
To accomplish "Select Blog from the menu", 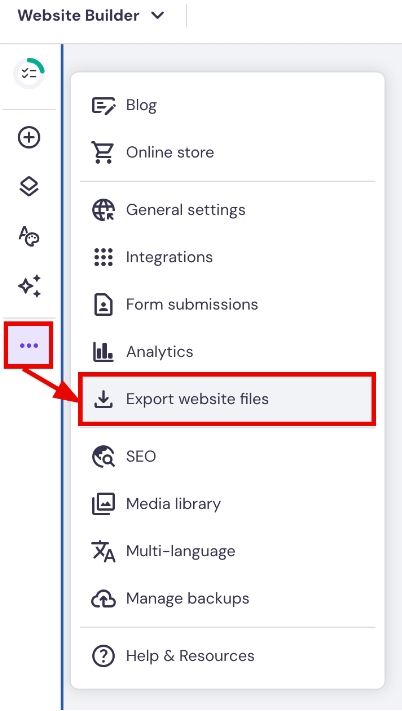I will point(228,105).
